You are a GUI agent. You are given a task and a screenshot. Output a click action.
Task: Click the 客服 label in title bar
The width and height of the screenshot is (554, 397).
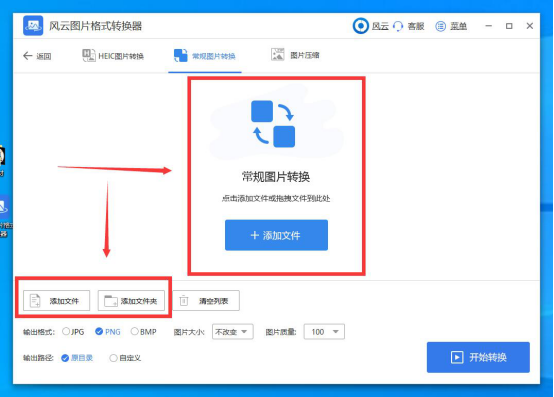click(x=416, y=26)
